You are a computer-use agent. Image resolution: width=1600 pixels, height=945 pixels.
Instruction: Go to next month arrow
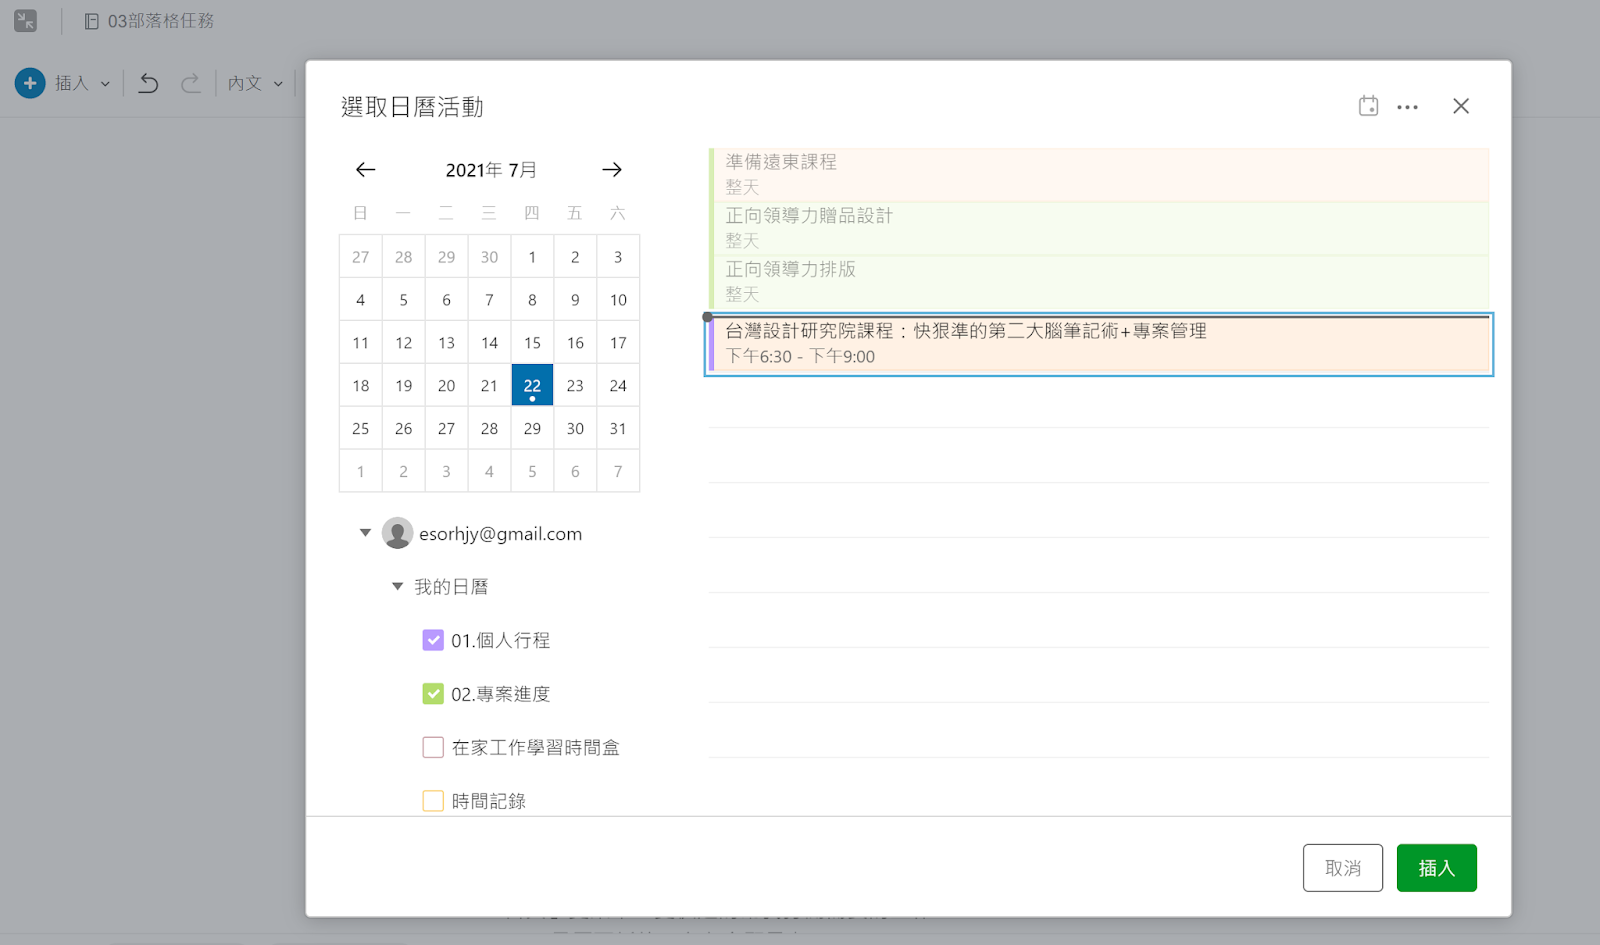[x=612, y=170]
